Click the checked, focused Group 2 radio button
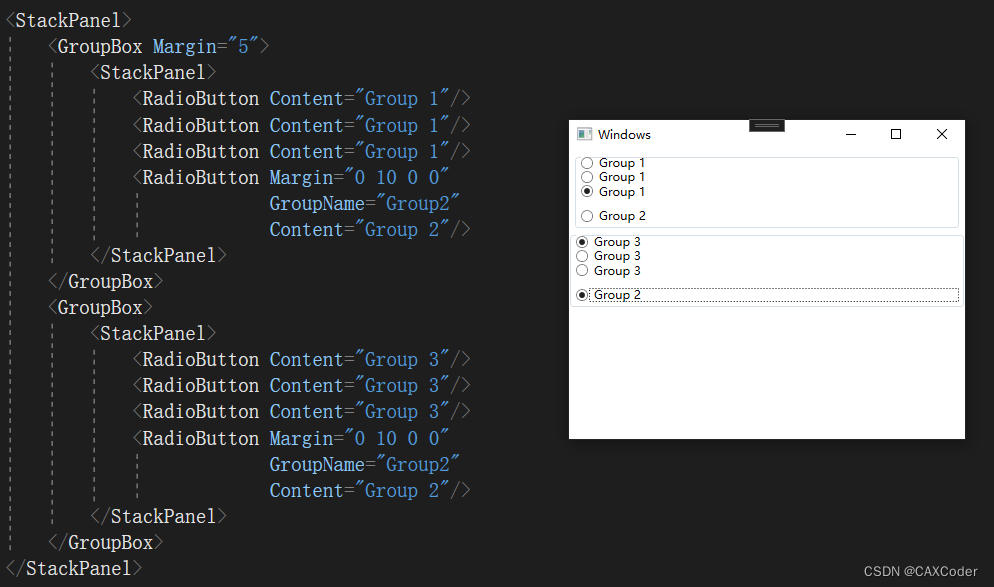 click(582, 295)
